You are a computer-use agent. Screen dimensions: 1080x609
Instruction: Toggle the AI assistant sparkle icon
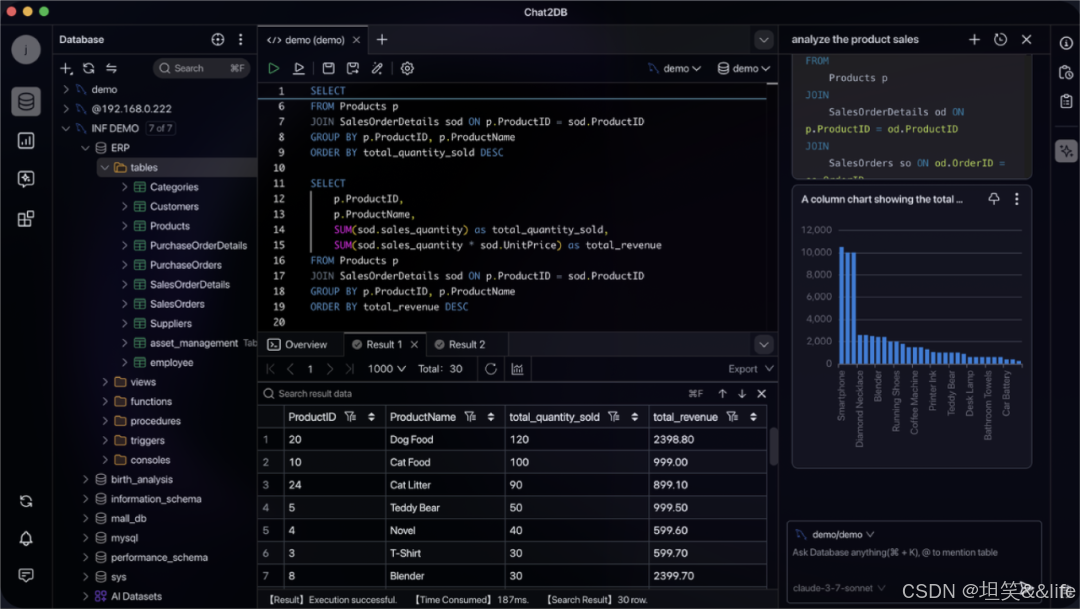(1066, 151)
